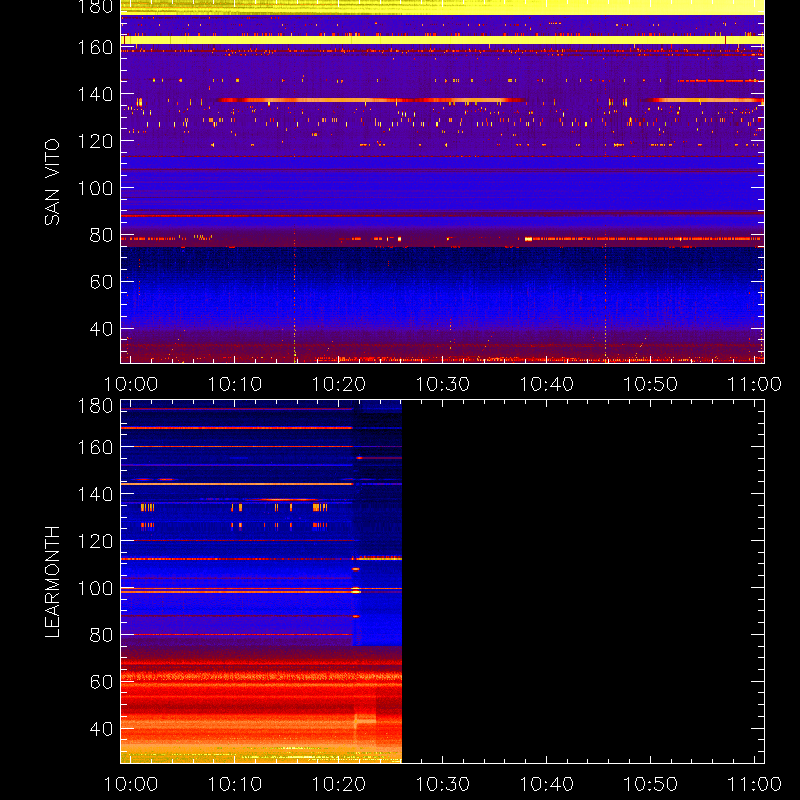Click Learmonth plot's 10:20 time label
Image resolution: width=800 pixels, height=800 pixels.
coord(339,784)
